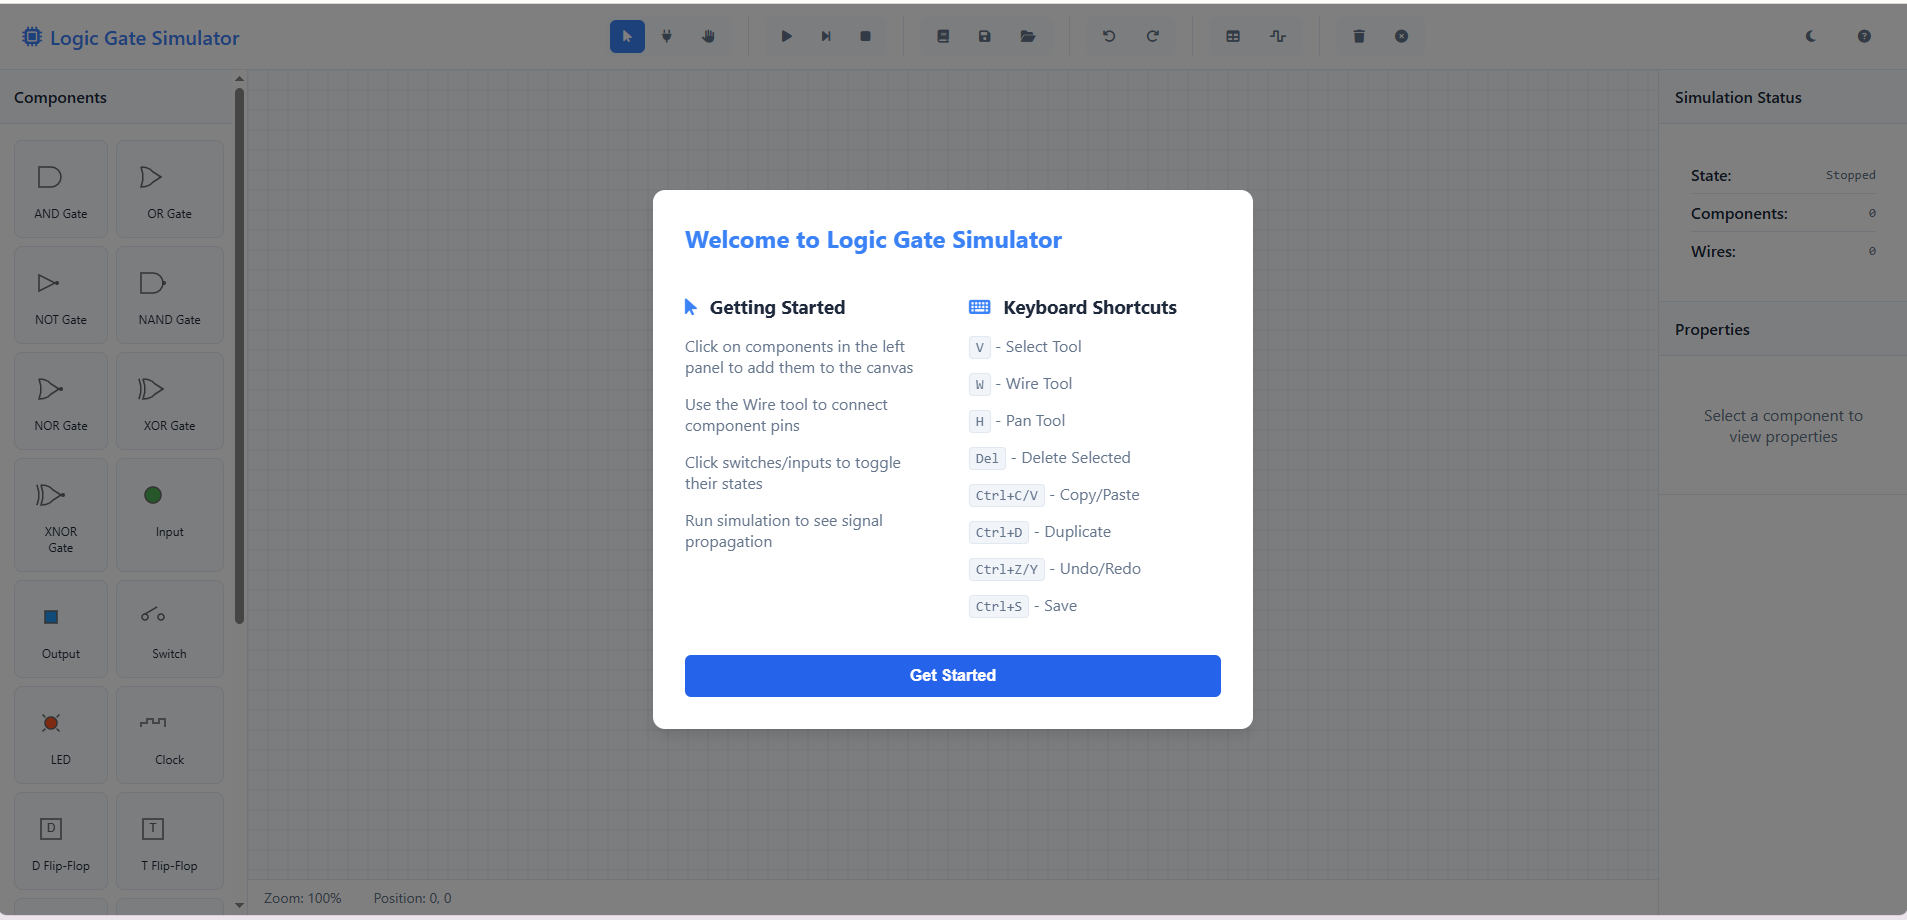Redo the last undone action

pyautogui.click(x=1152, y=36)
